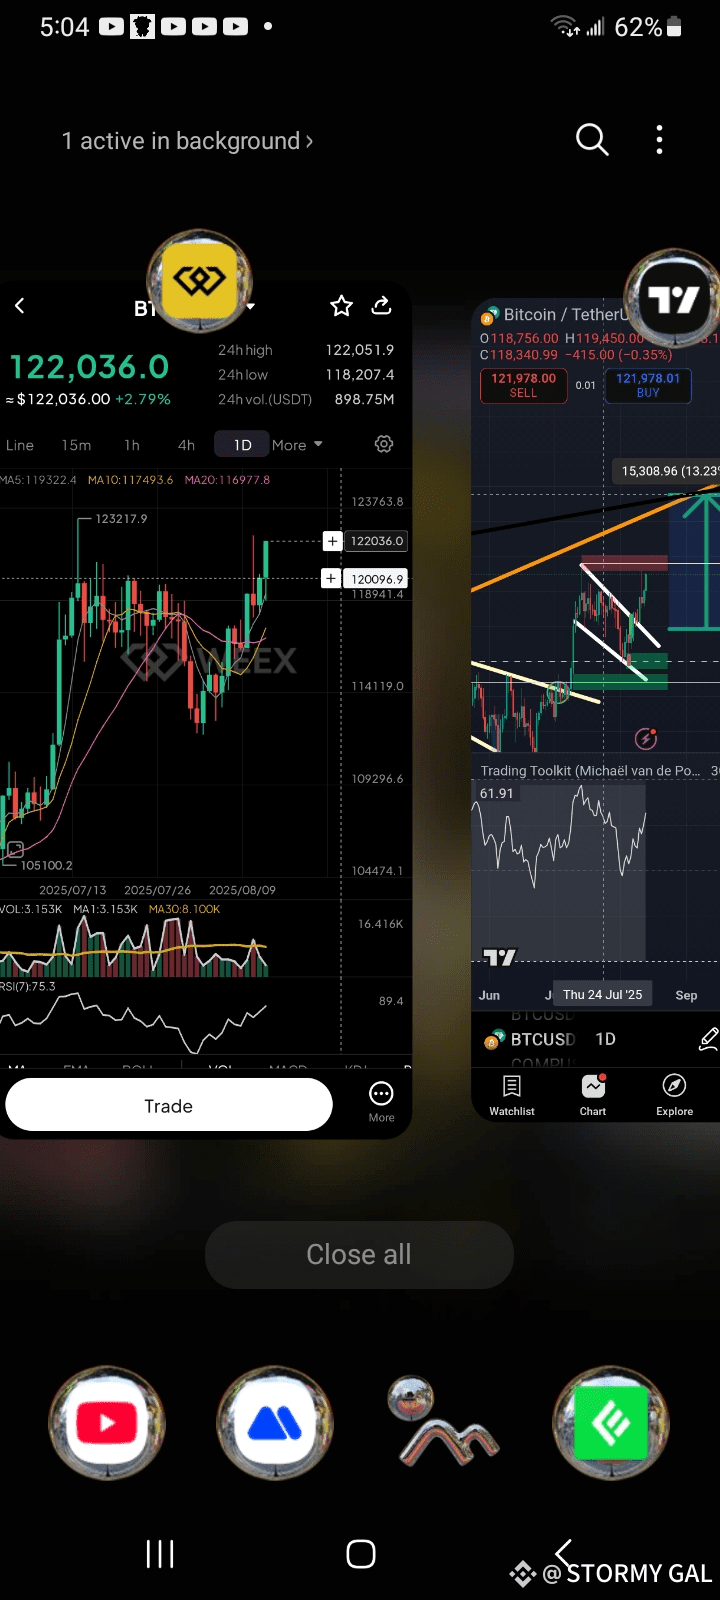720x1600 pixels.
Task: Tap the Thu 24 Jul '25 date label
Action: point(602,994)
